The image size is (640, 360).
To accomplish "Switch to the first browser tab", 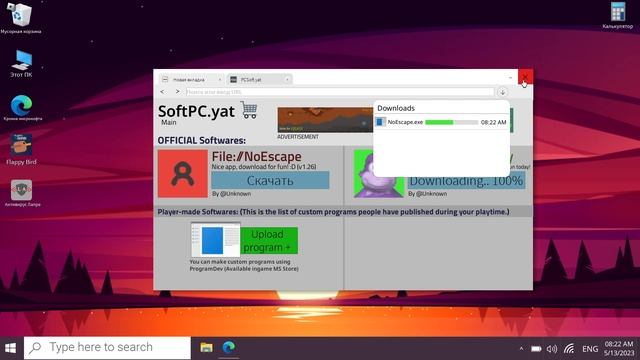I will [191, 80].
